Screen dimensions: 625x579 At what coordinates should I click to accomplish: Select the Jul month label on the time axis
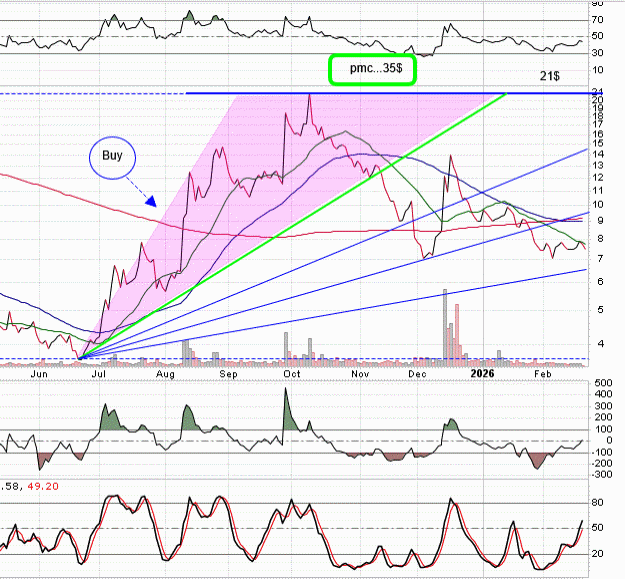point(101,373)
